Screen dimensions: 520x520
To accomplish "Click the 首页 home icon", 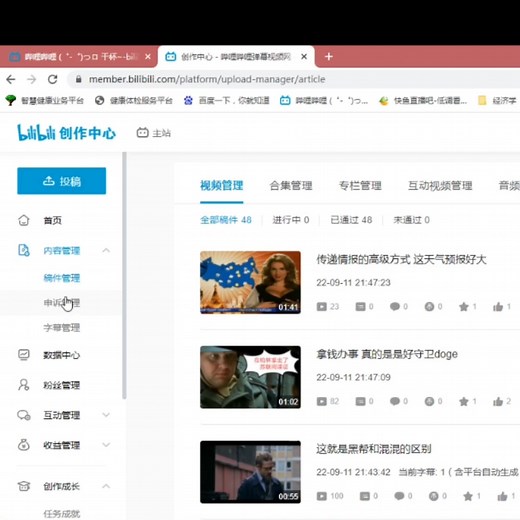I will (x=24, y=220).
